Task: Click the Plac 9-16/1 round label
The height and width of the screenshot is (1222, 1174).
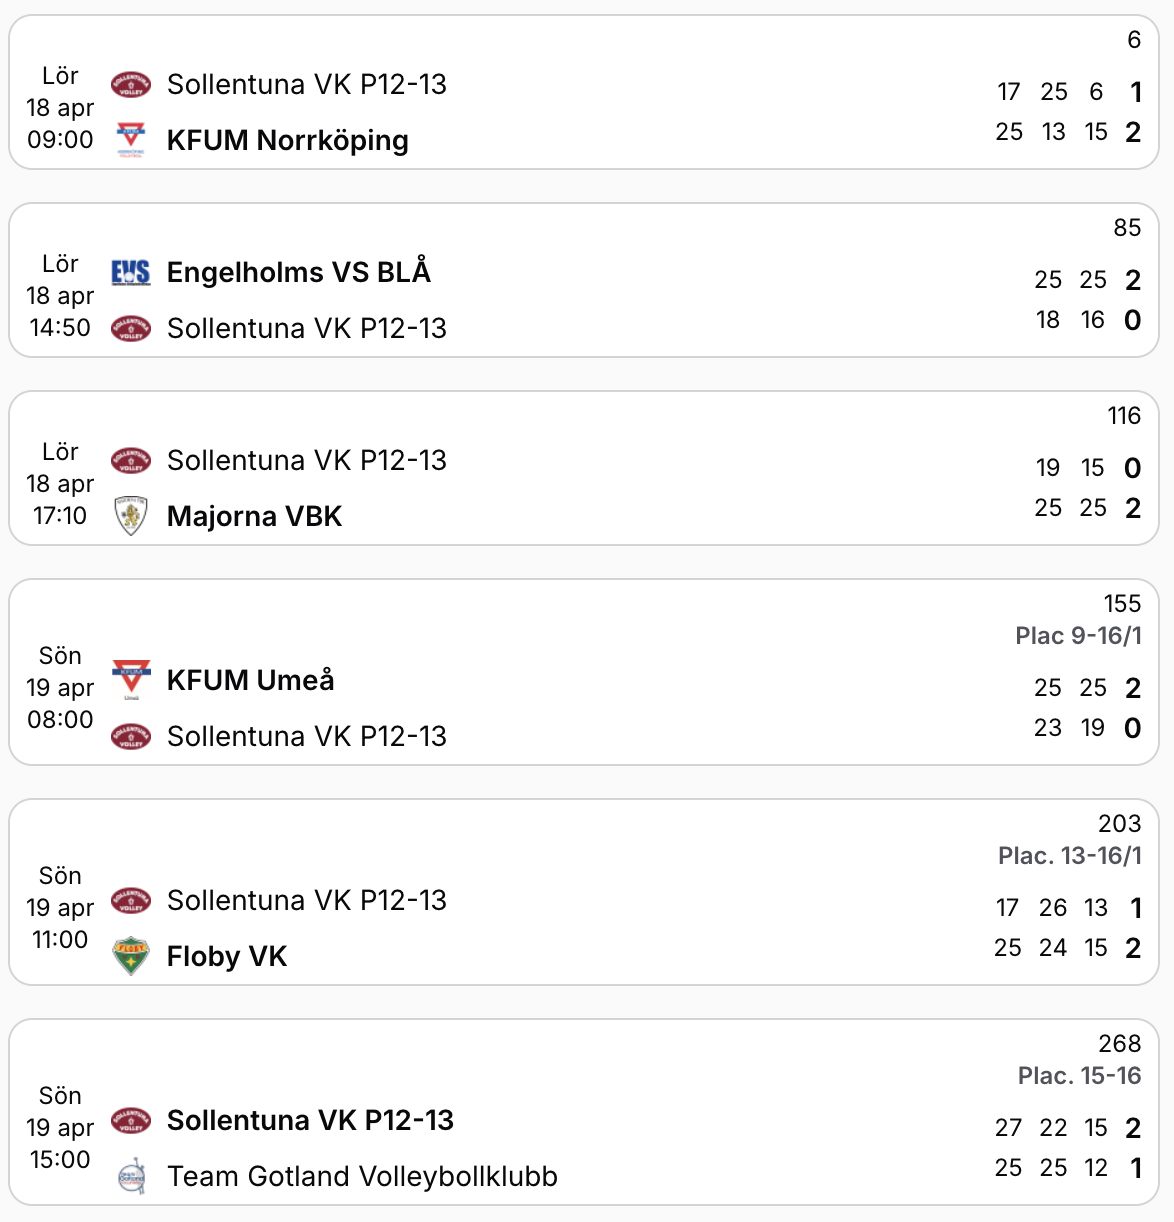Action: [x=1078, y=636]
